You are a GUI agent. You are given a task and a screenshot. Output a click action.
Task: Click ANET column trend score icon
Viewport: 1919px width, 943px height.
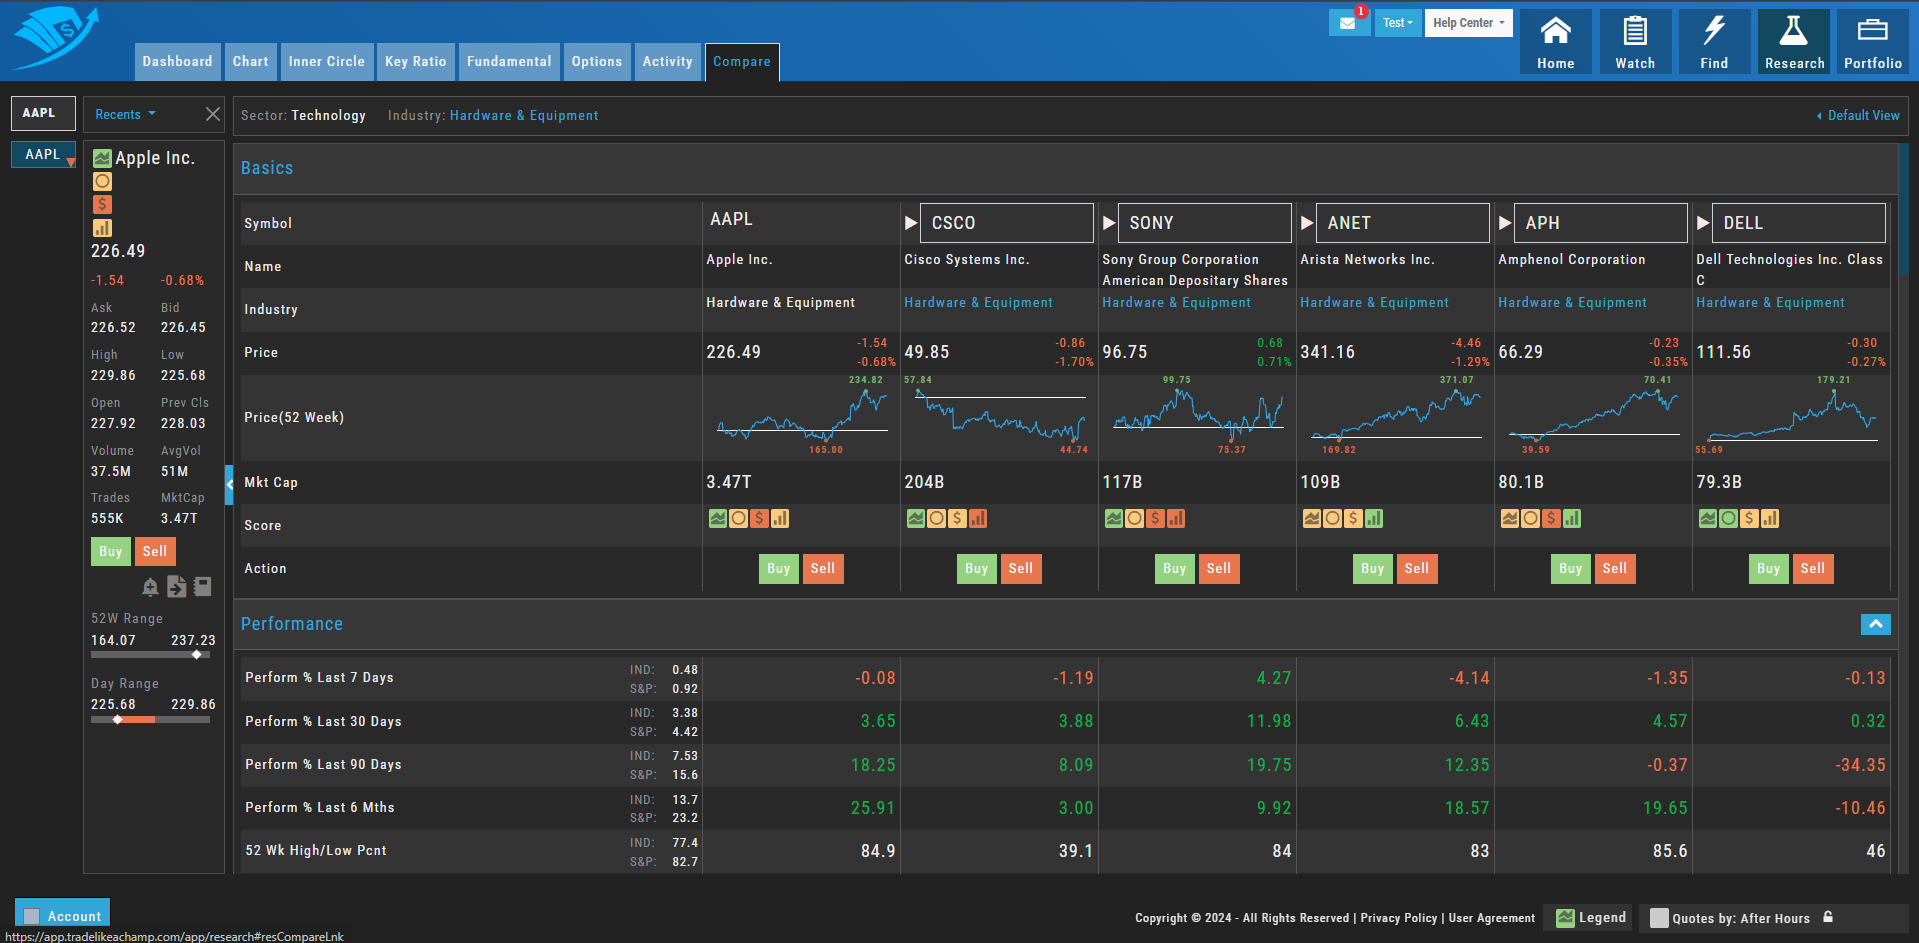(1312, 518)
